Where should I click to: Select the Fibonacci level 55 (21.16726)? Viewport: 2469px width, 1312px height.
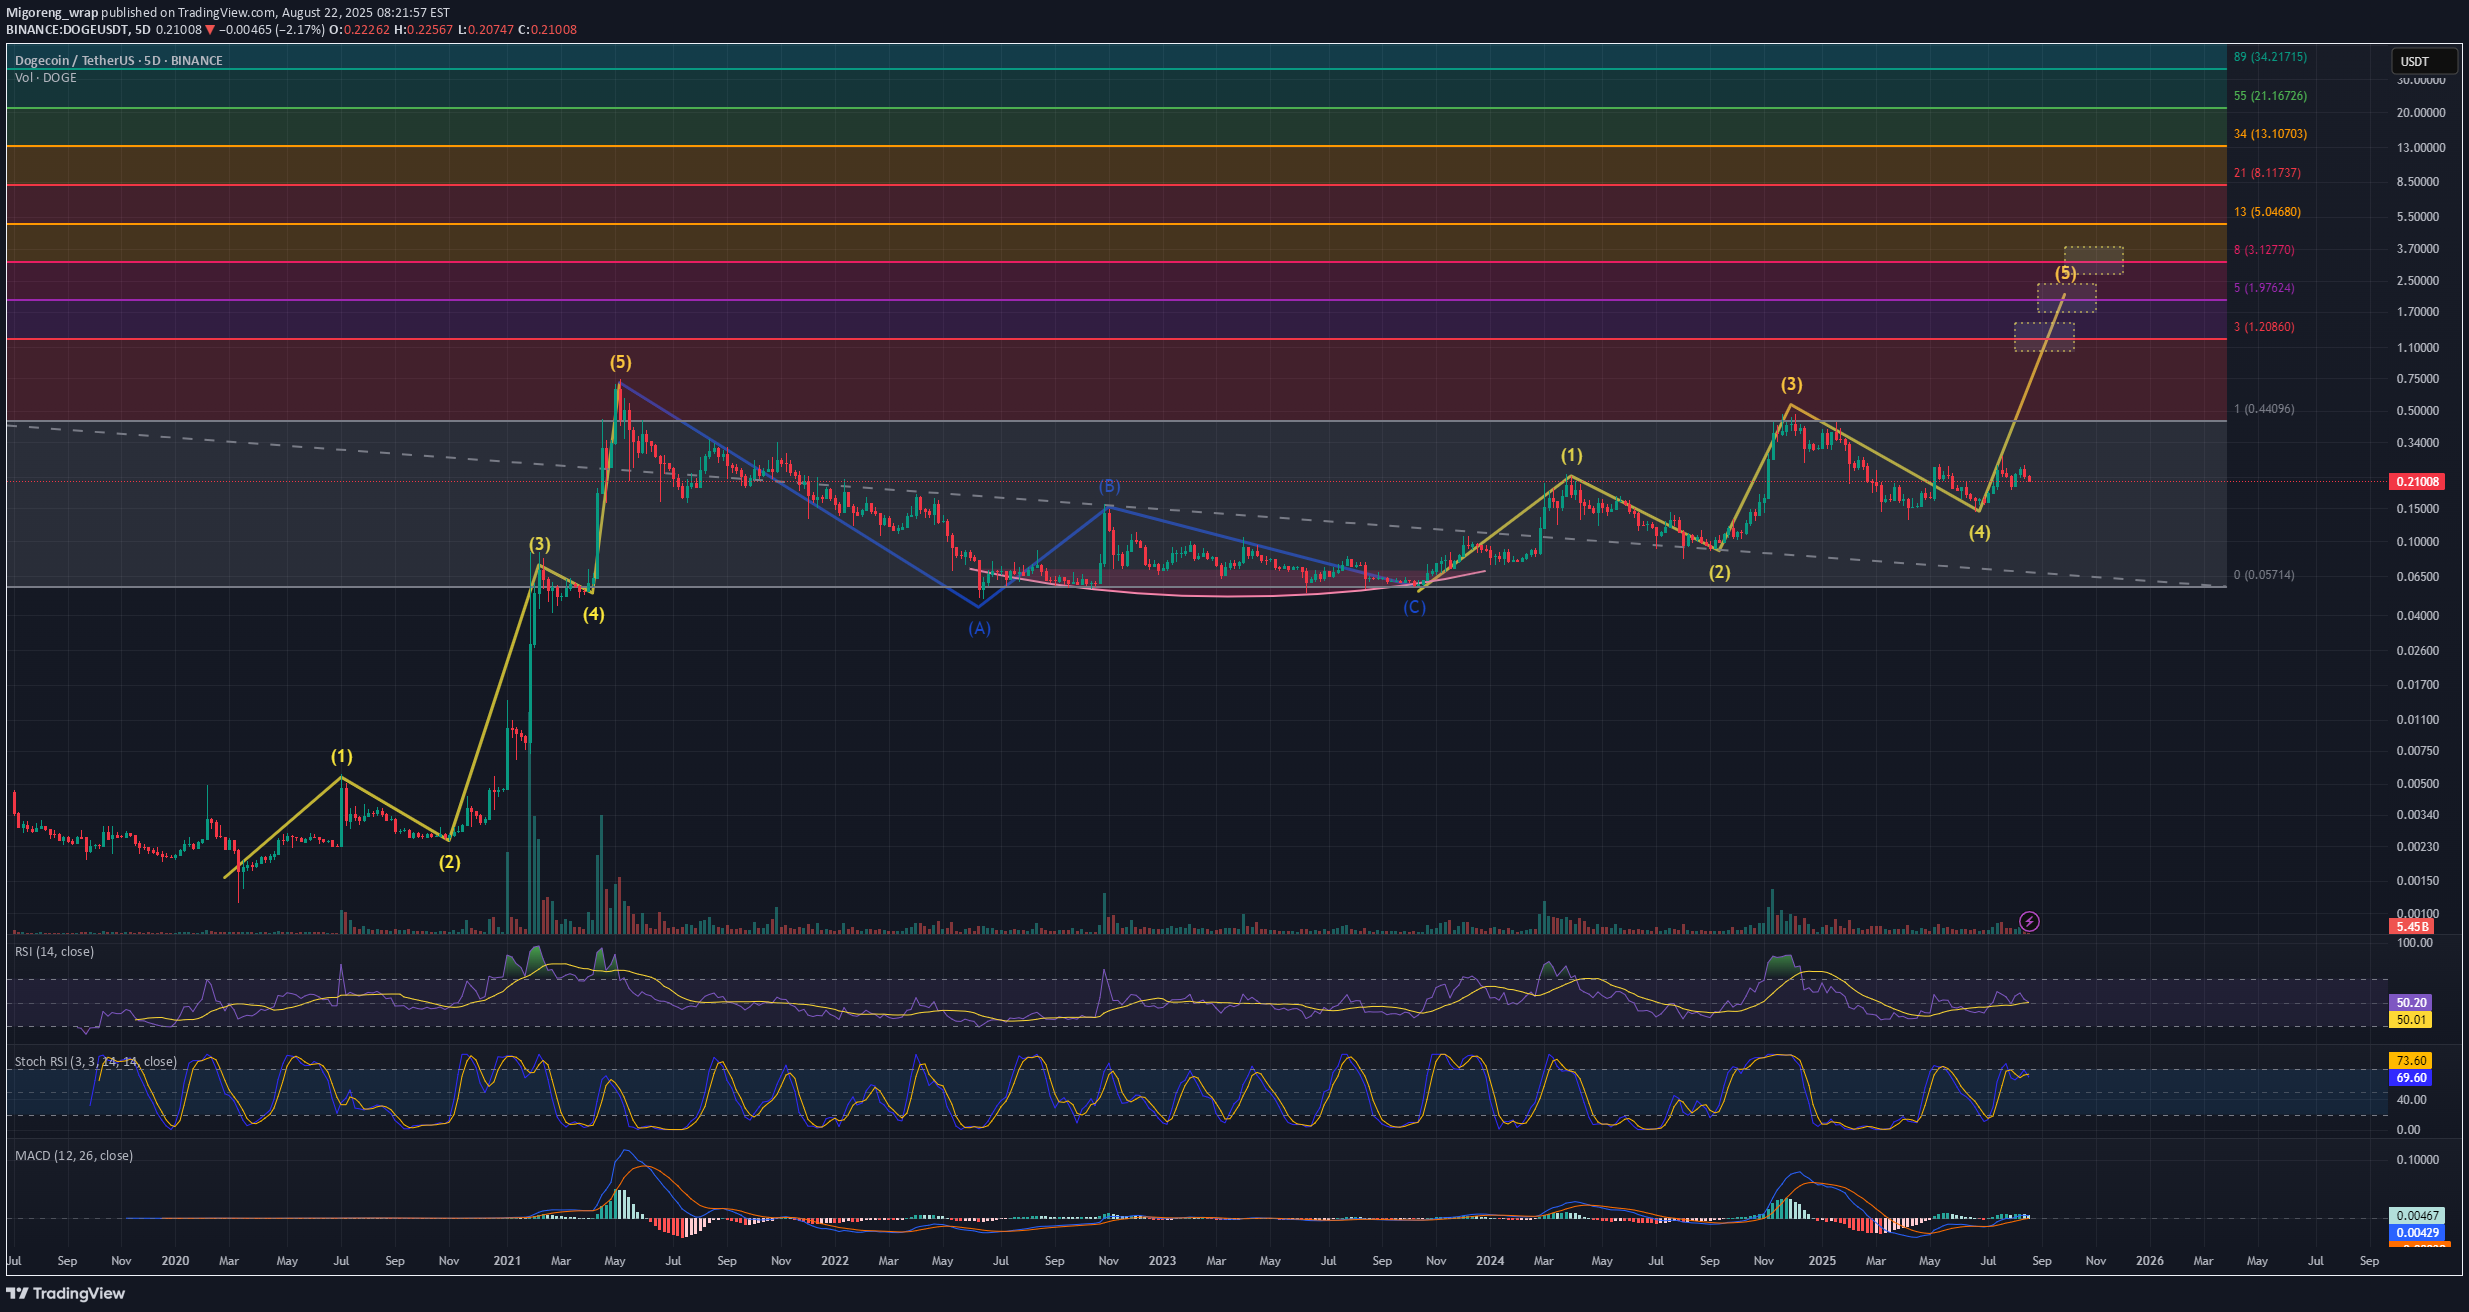tap(2270, 96)
